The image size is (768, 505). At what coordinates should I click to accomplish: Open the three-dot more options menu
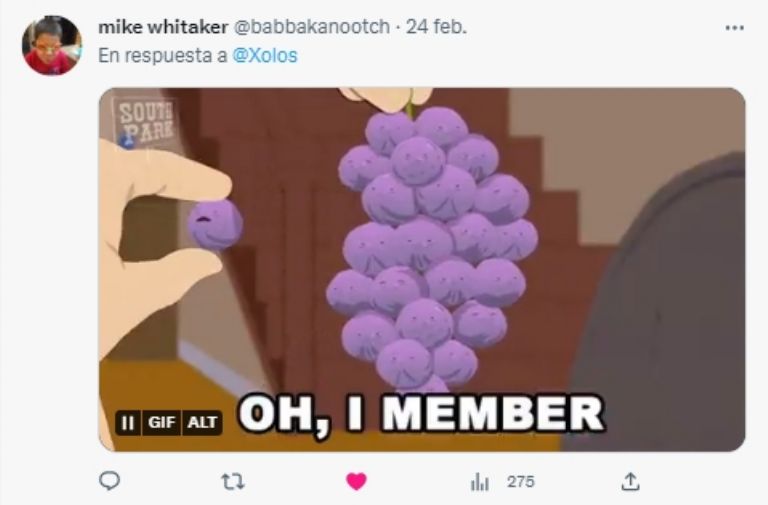click(x=734, y=28)
